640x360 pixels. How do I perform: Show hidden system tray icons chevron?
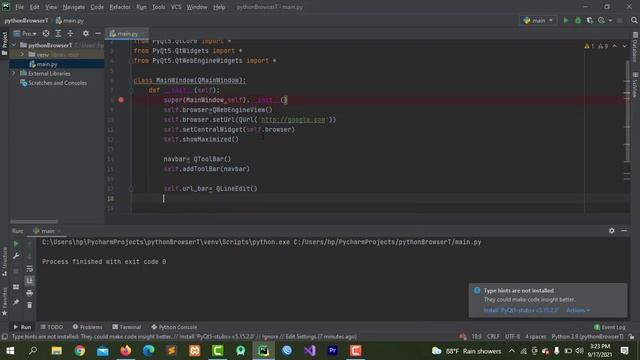(511, 351)
